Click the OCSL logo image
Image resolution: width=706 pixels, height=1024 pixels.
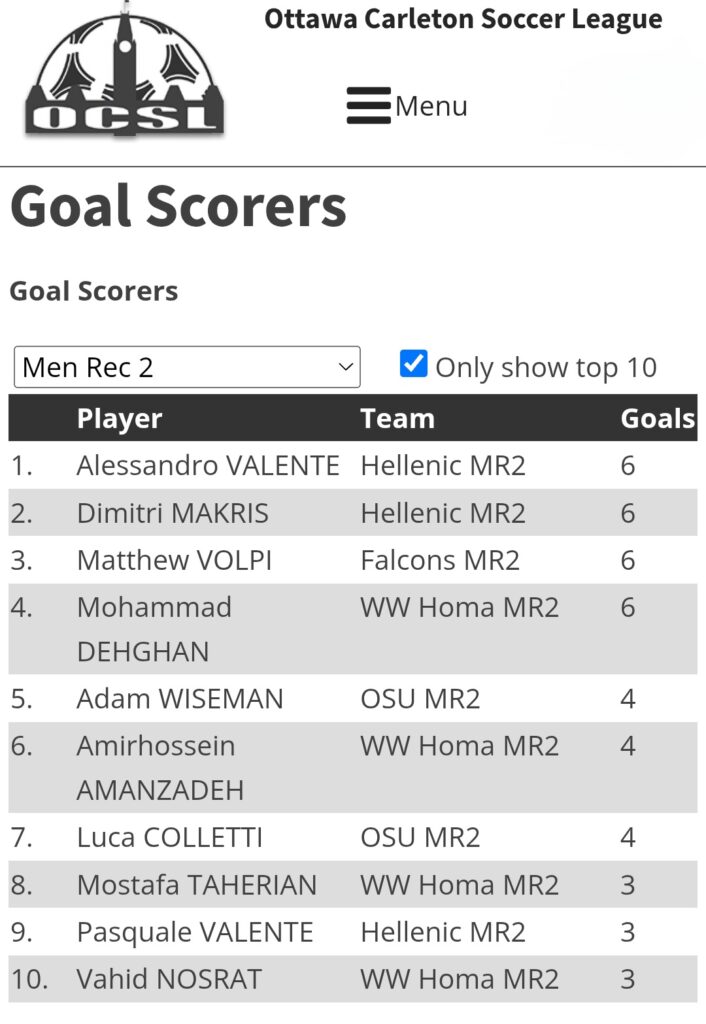124,70
